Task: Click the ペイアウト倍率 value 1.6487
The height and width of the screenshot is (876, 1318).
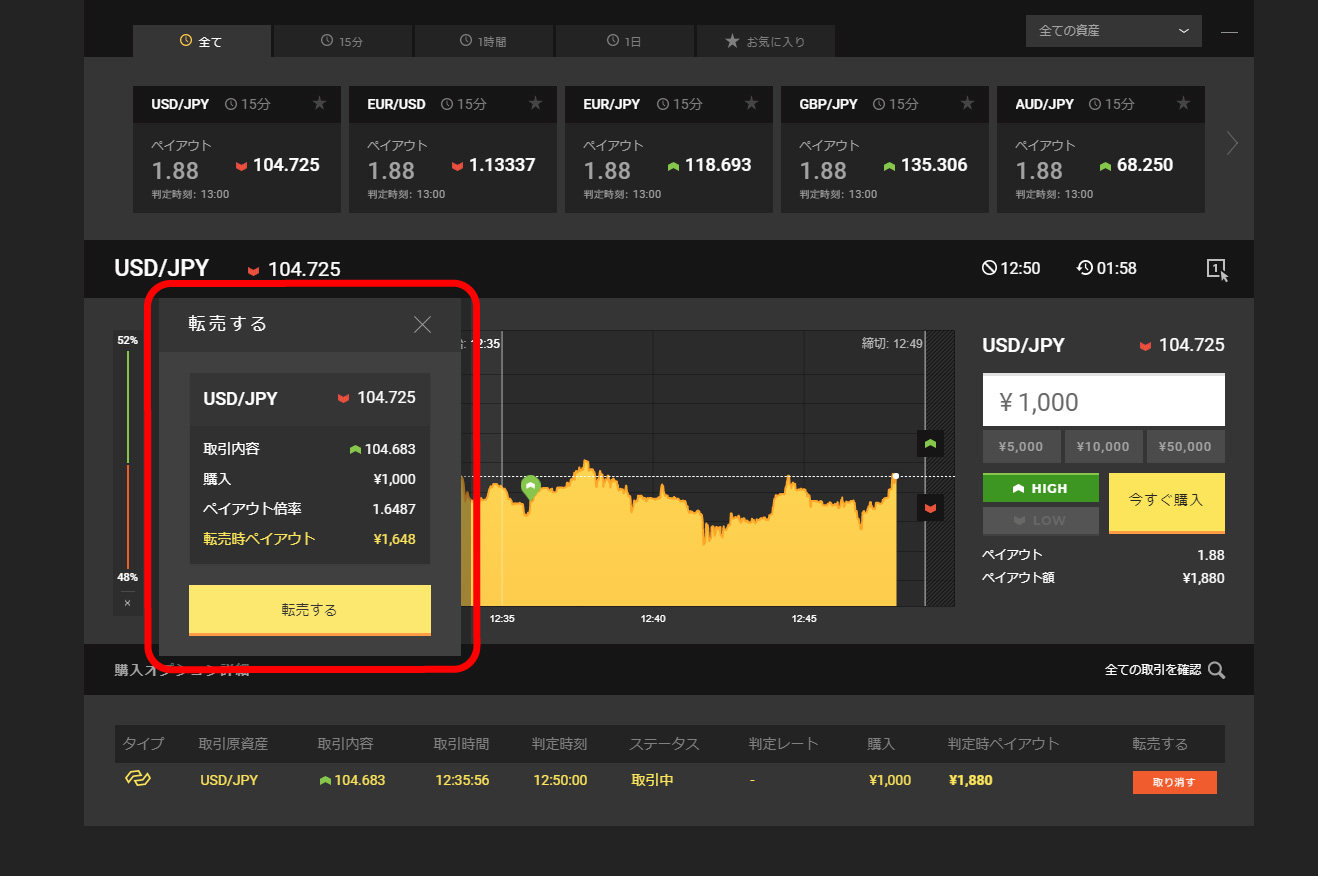Action: point(394,509)
